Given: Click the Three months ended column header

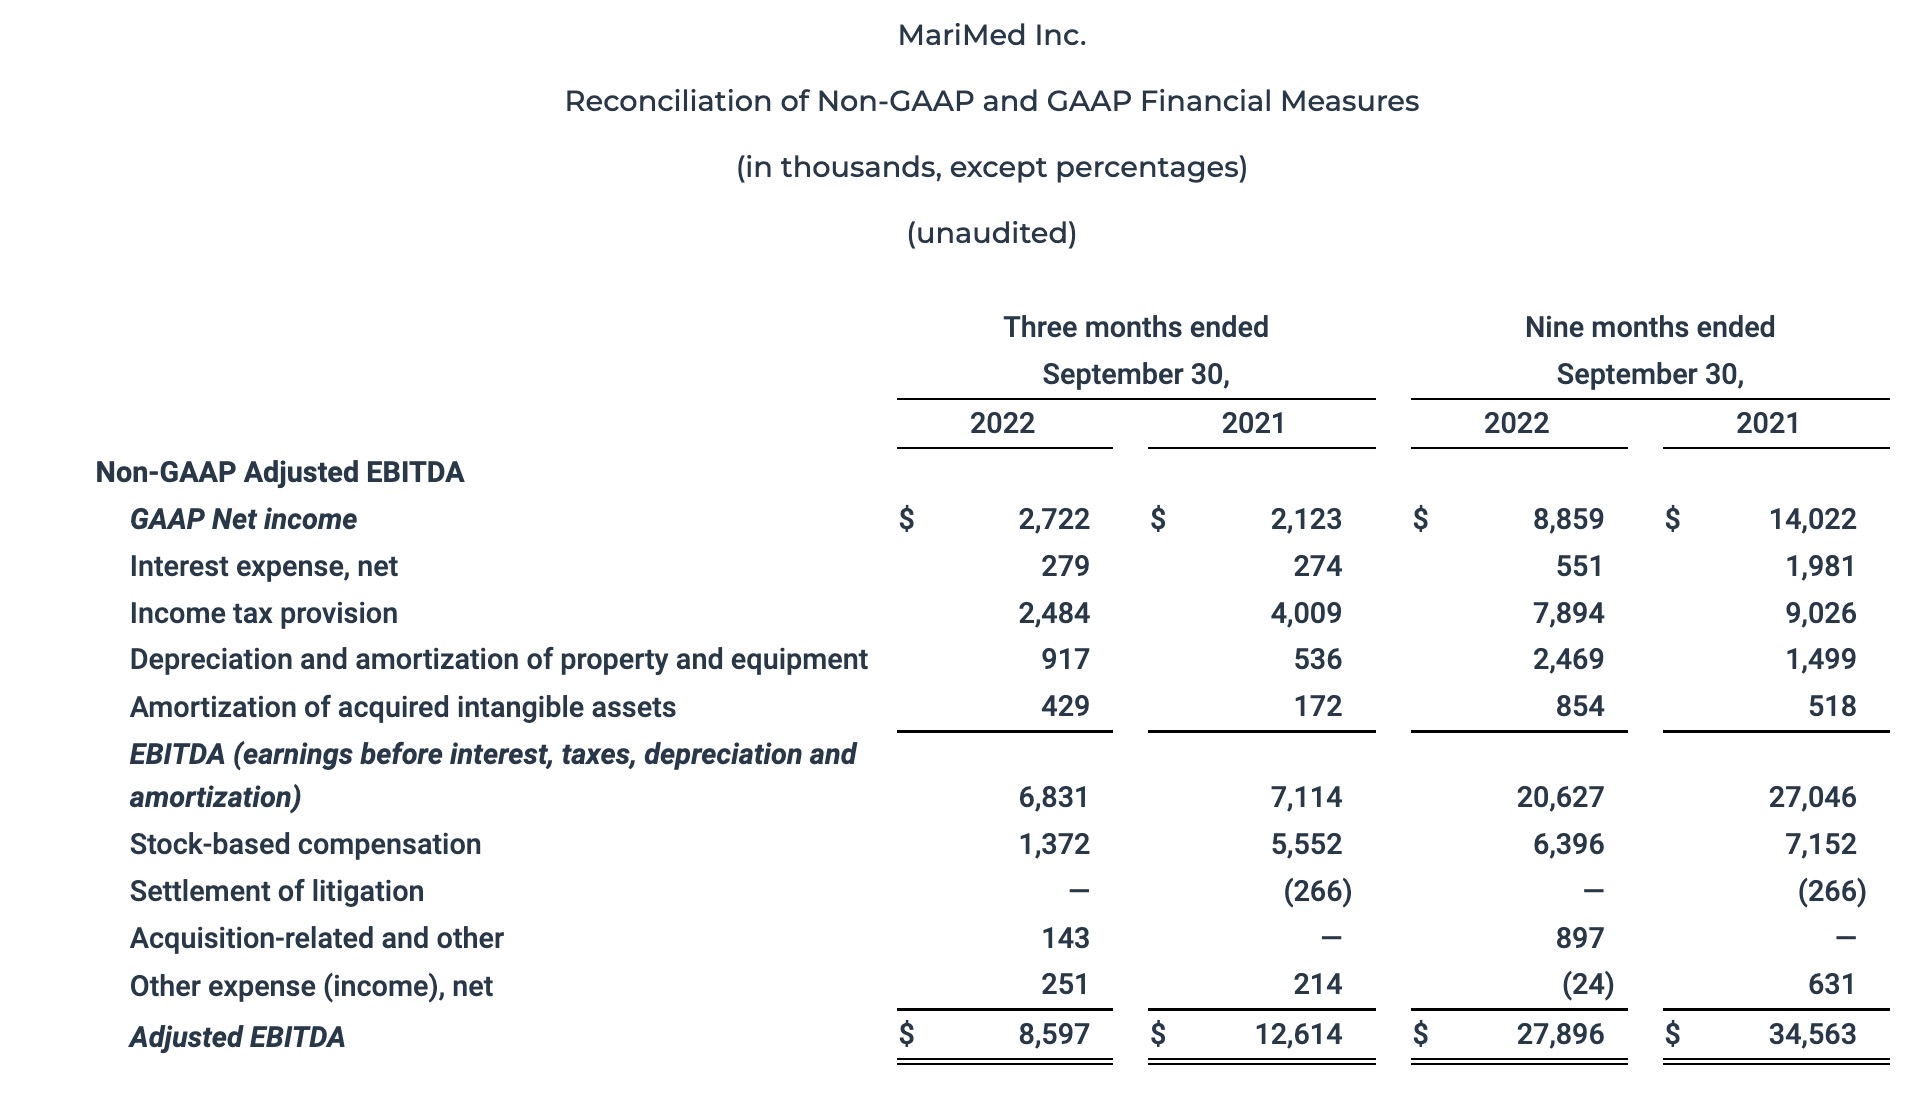Looking at the screenshot, I should (1135, 327).
